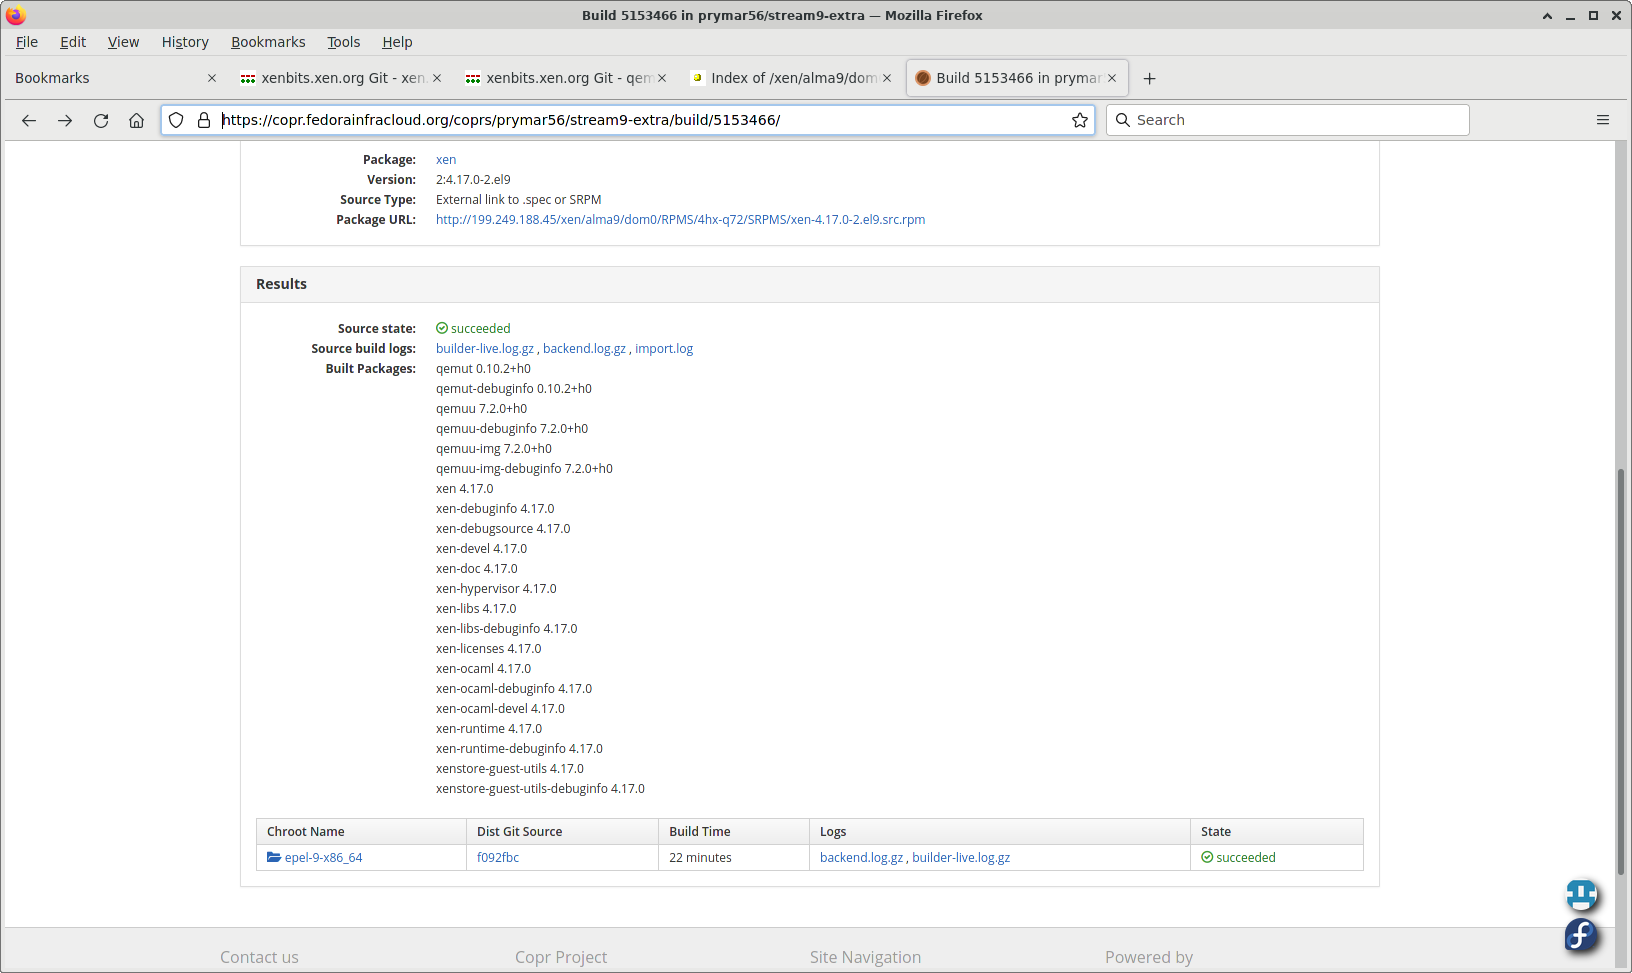
Task: Open a new tab with plus button
Action: [x=1150, y=78]
